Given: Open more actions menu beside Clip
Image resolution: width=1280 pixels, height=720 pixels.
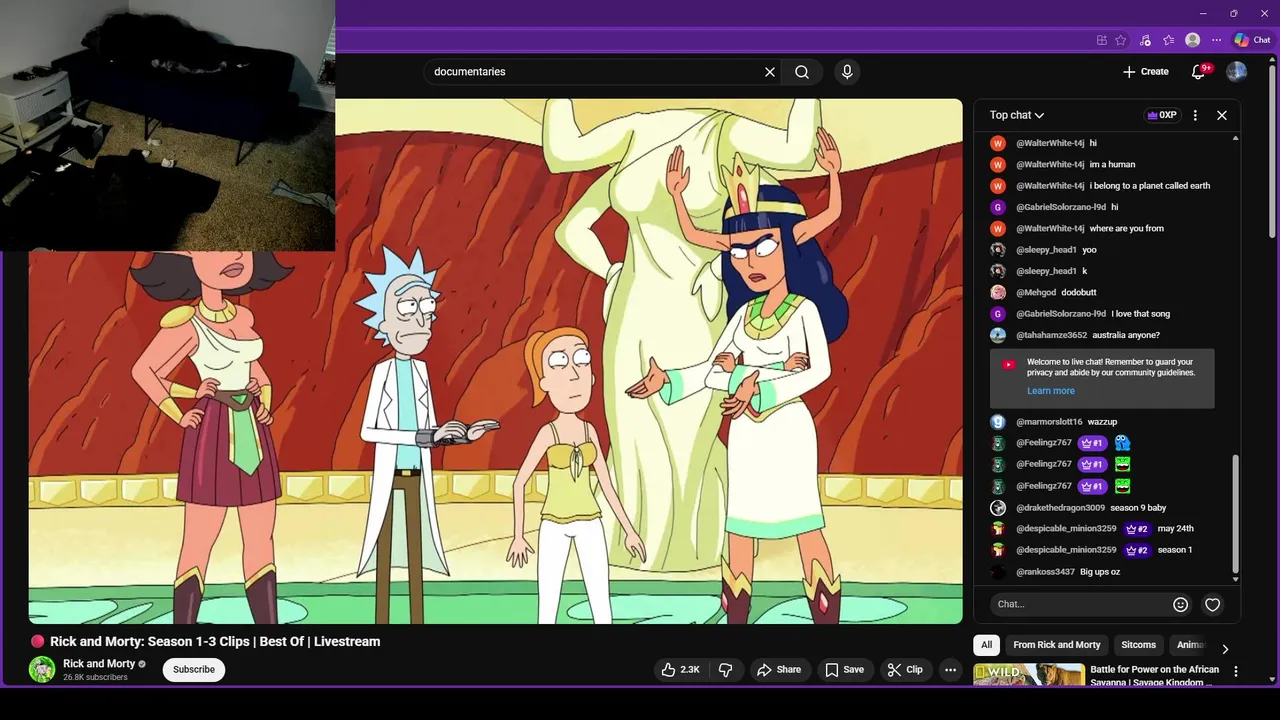Looking at the screenshot, I should (951, 670).
